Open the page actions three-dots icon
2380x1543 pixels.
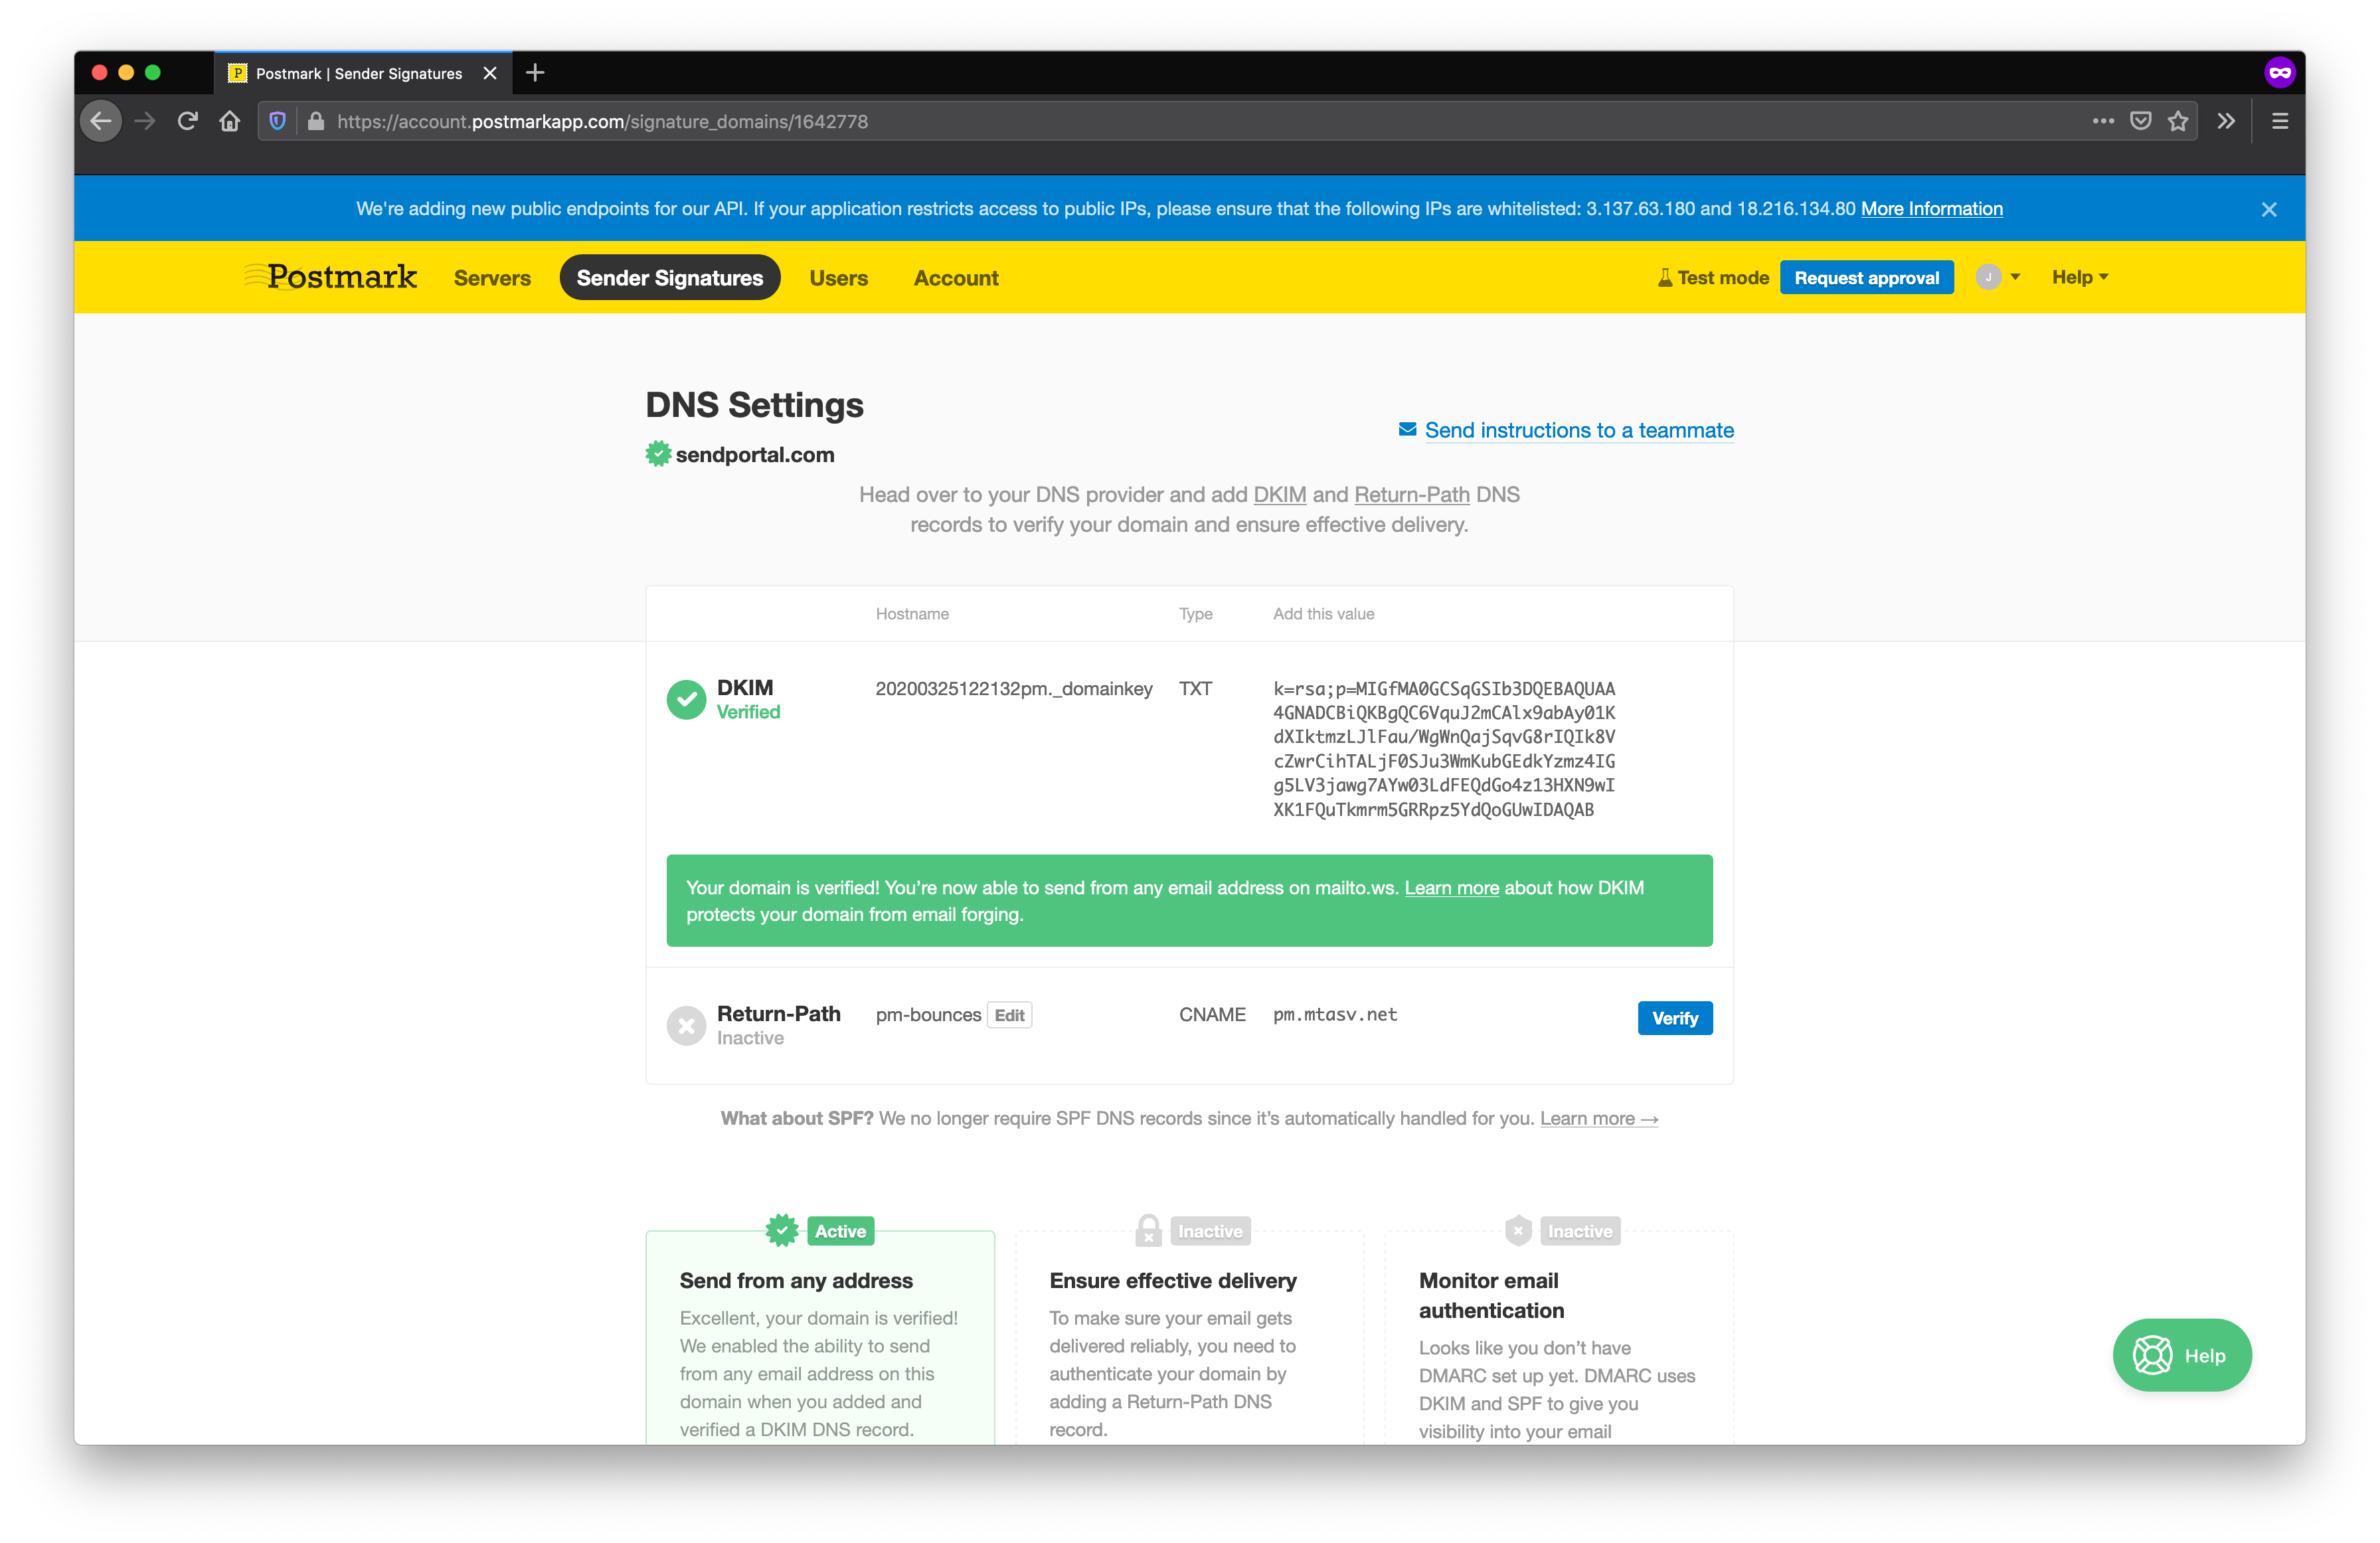(2103, 121)
